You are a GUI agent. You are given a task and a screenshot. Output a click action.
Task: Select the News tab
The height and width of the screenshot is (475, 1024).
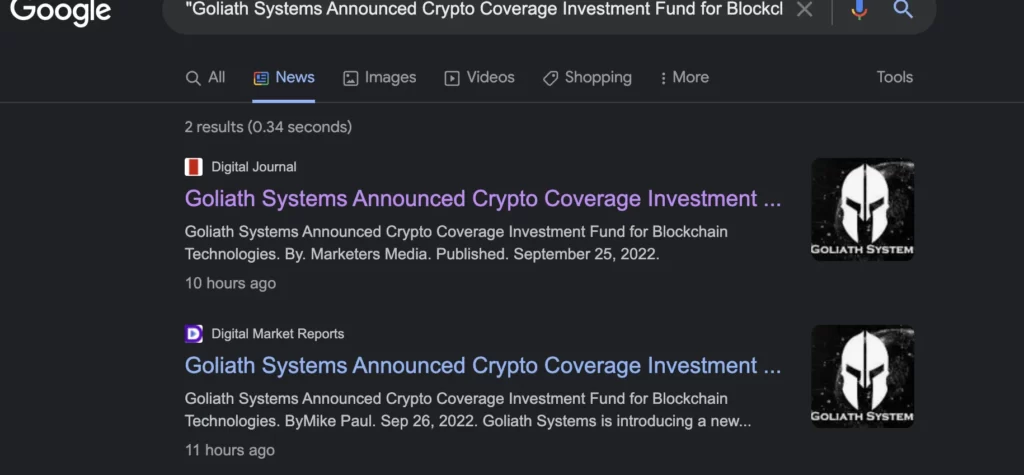point(284,78)
